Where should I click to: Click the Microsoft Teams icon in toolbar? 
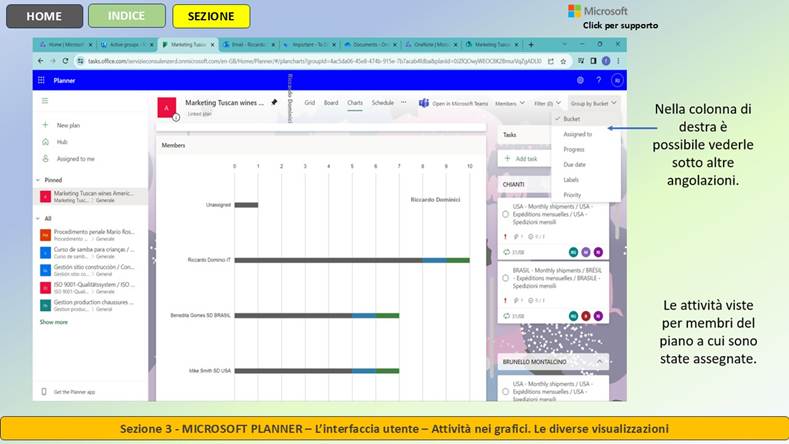click(424, 103)
